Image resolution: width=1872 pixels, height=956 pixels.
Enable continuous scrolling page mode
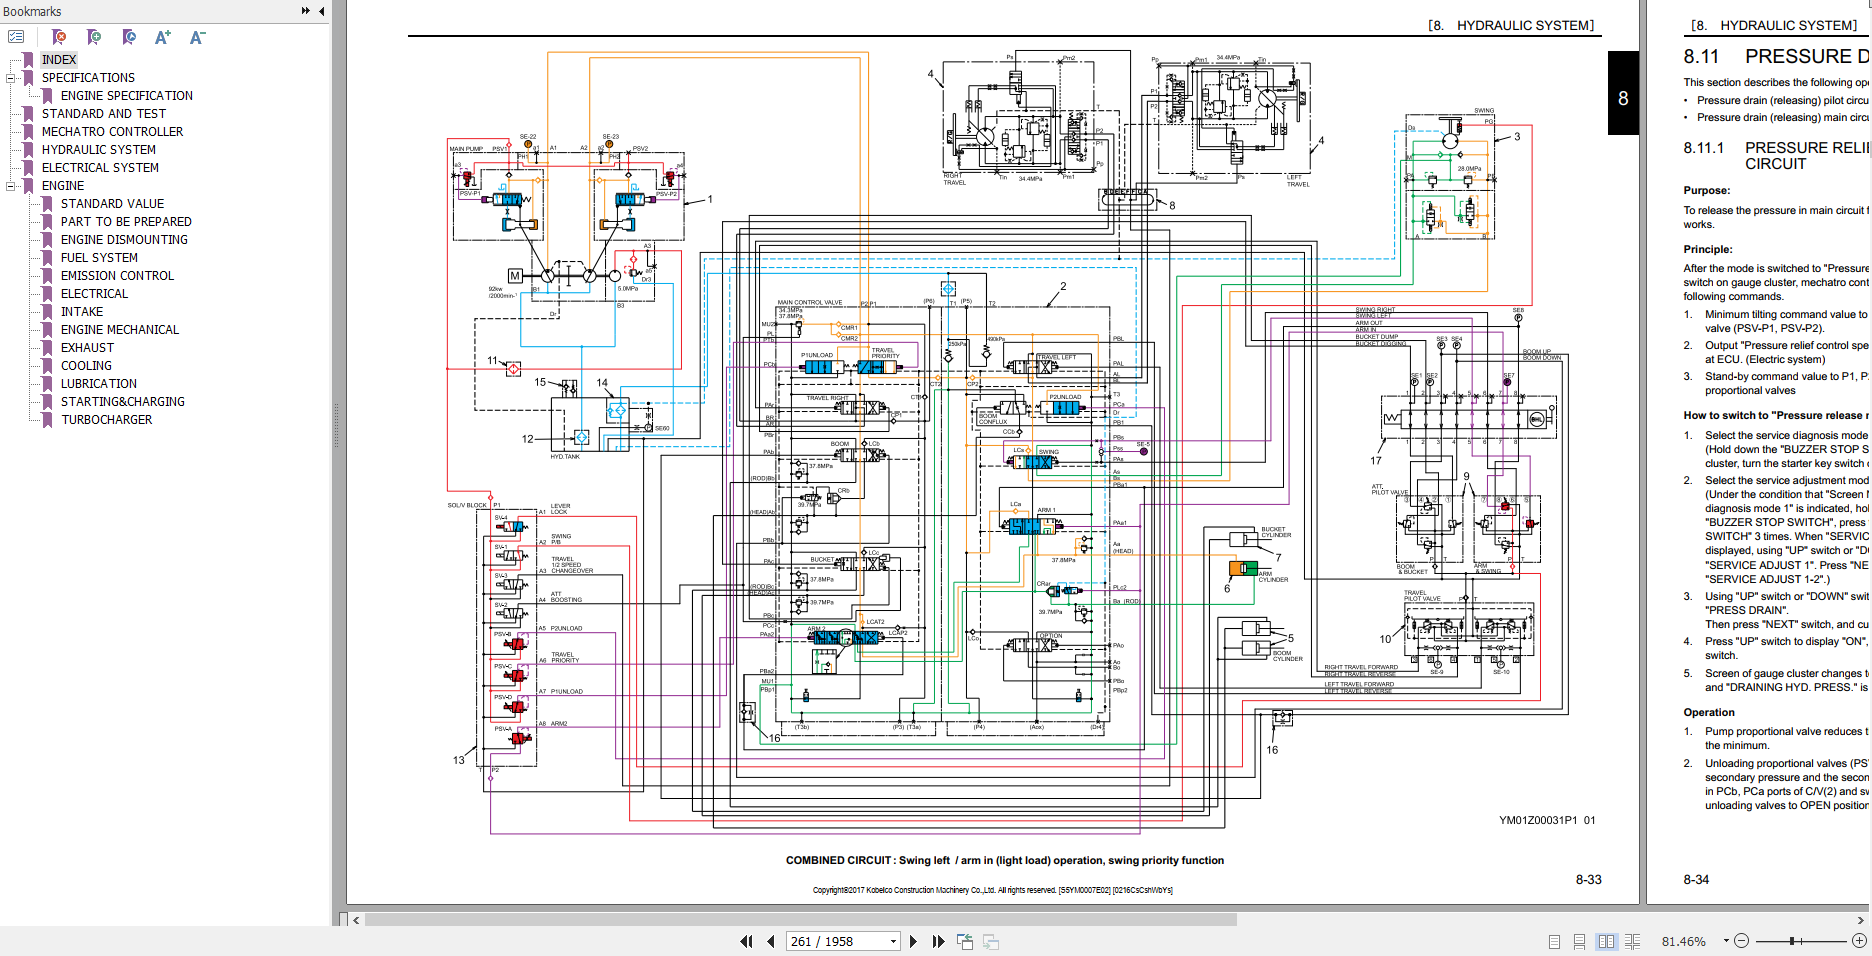click(x=1579, y=941)
